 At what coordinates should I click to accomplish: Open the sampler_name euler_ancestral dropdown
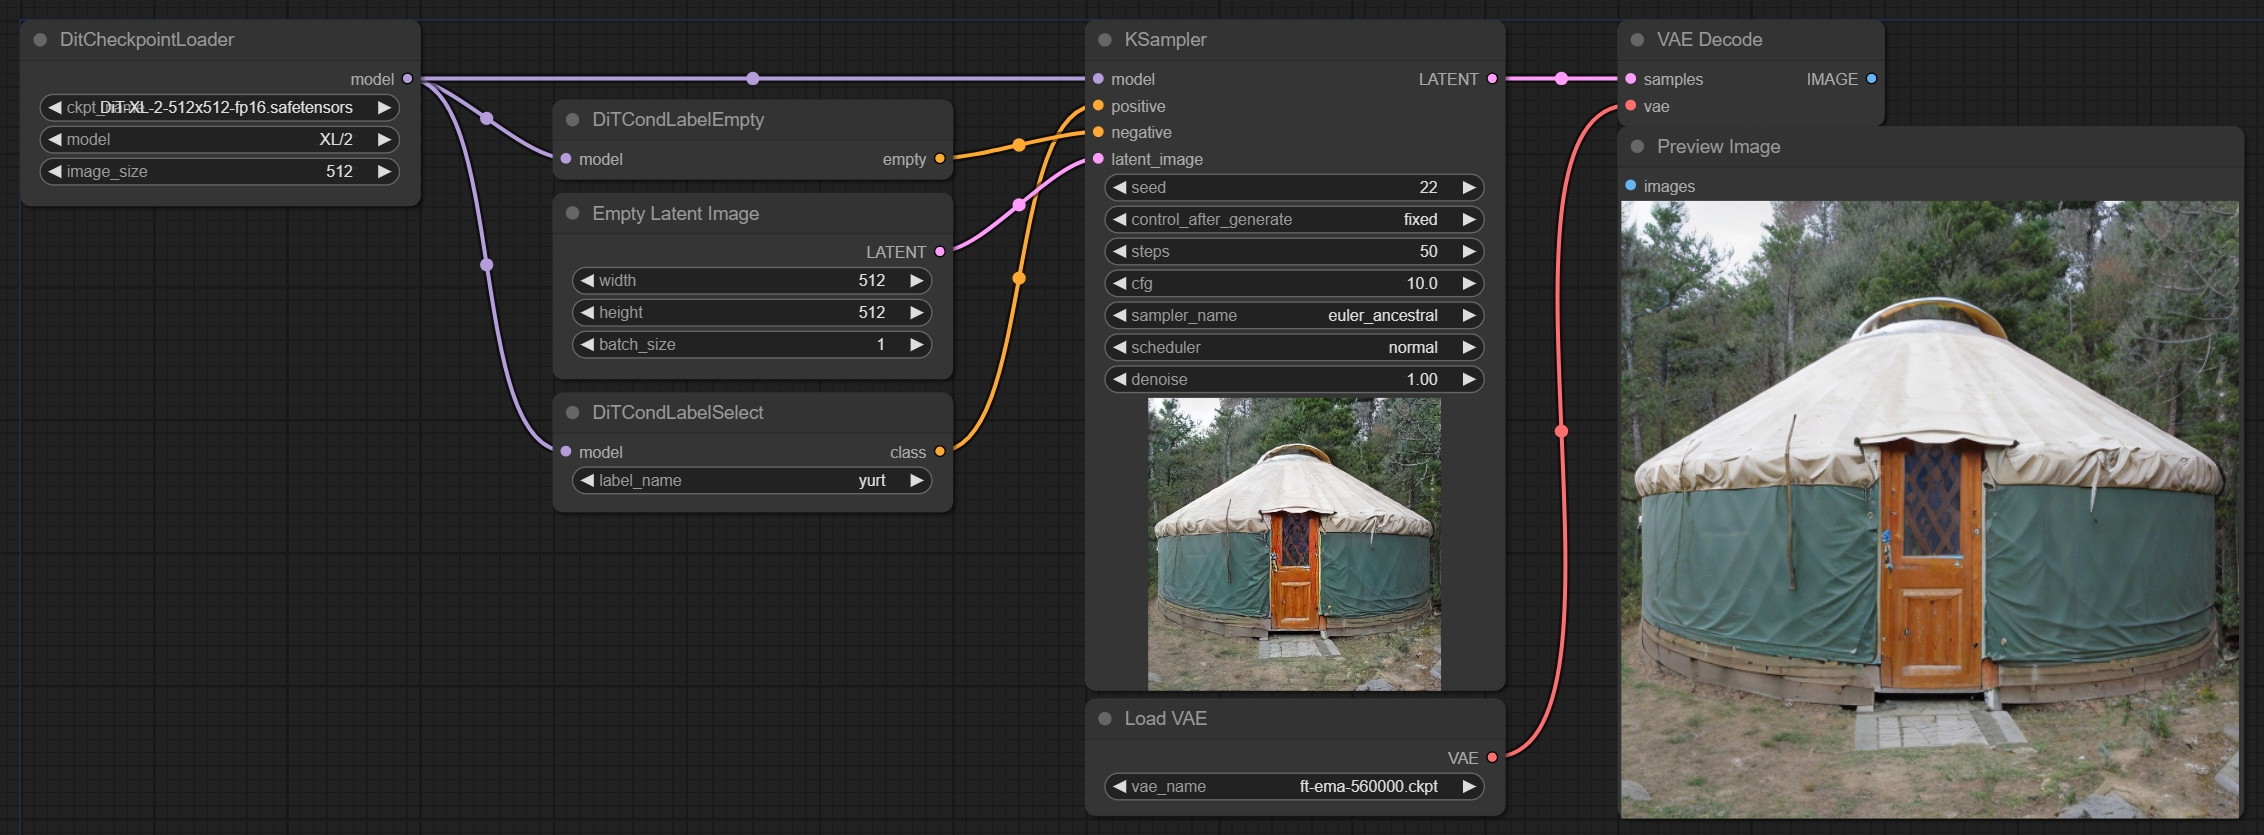tap(1294, 315)
